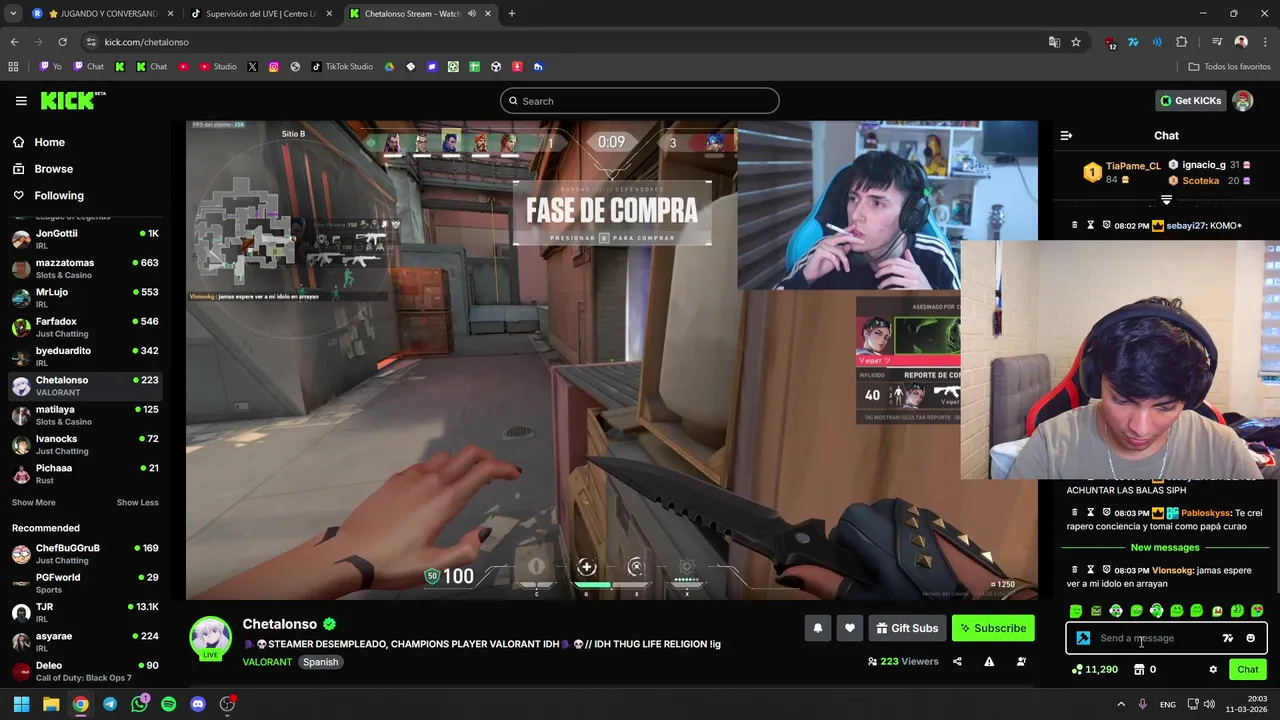Click the notification bell under the stream
The width and height of the screenshot is (1280, 720).
(x=817, y=628)
